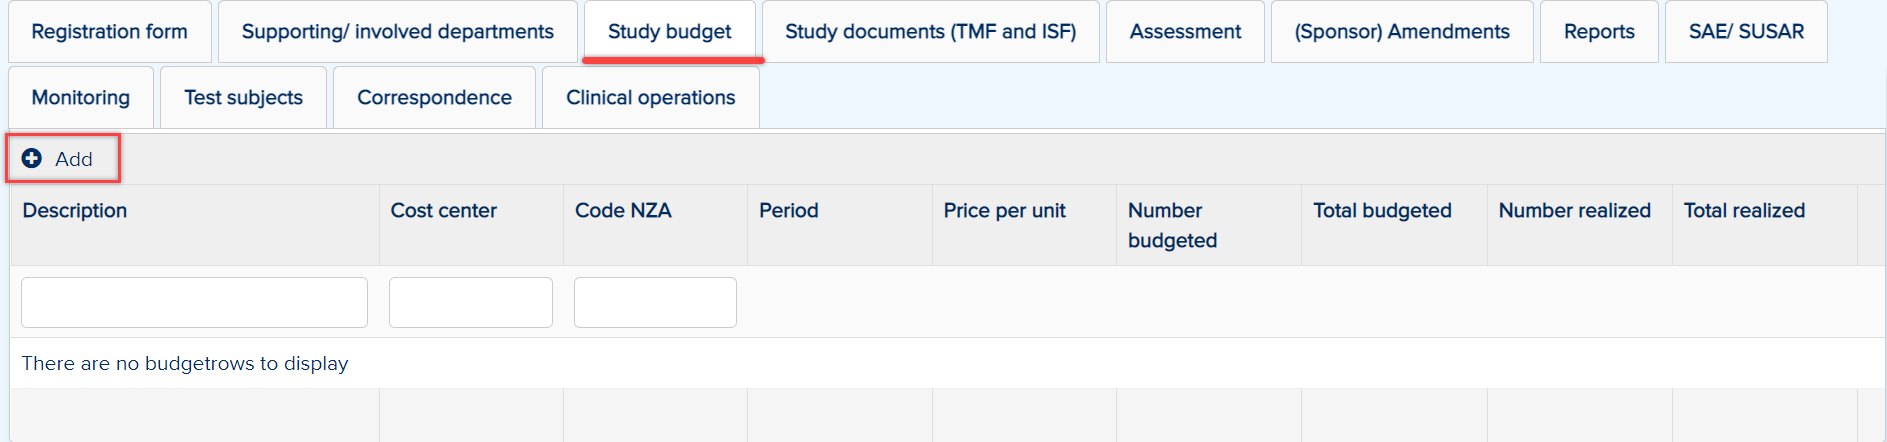Open the SAE/ SUSAR tab

point(1746,32)
